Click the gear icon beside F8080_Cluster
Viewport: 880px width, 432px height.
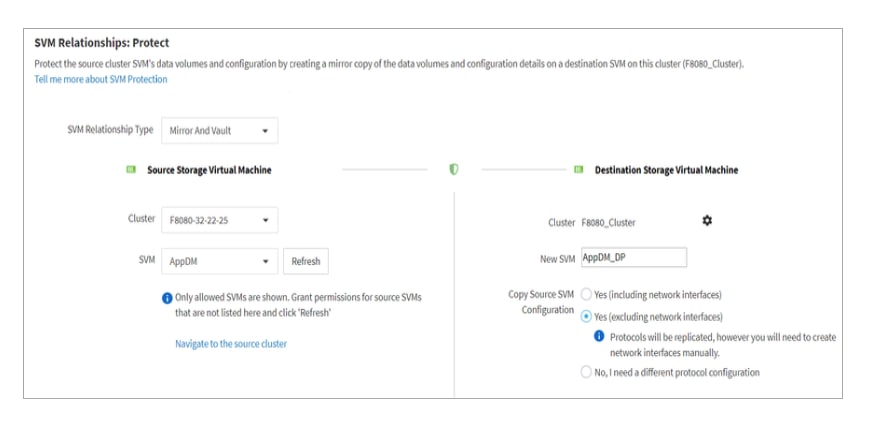(x=707, y=221)
